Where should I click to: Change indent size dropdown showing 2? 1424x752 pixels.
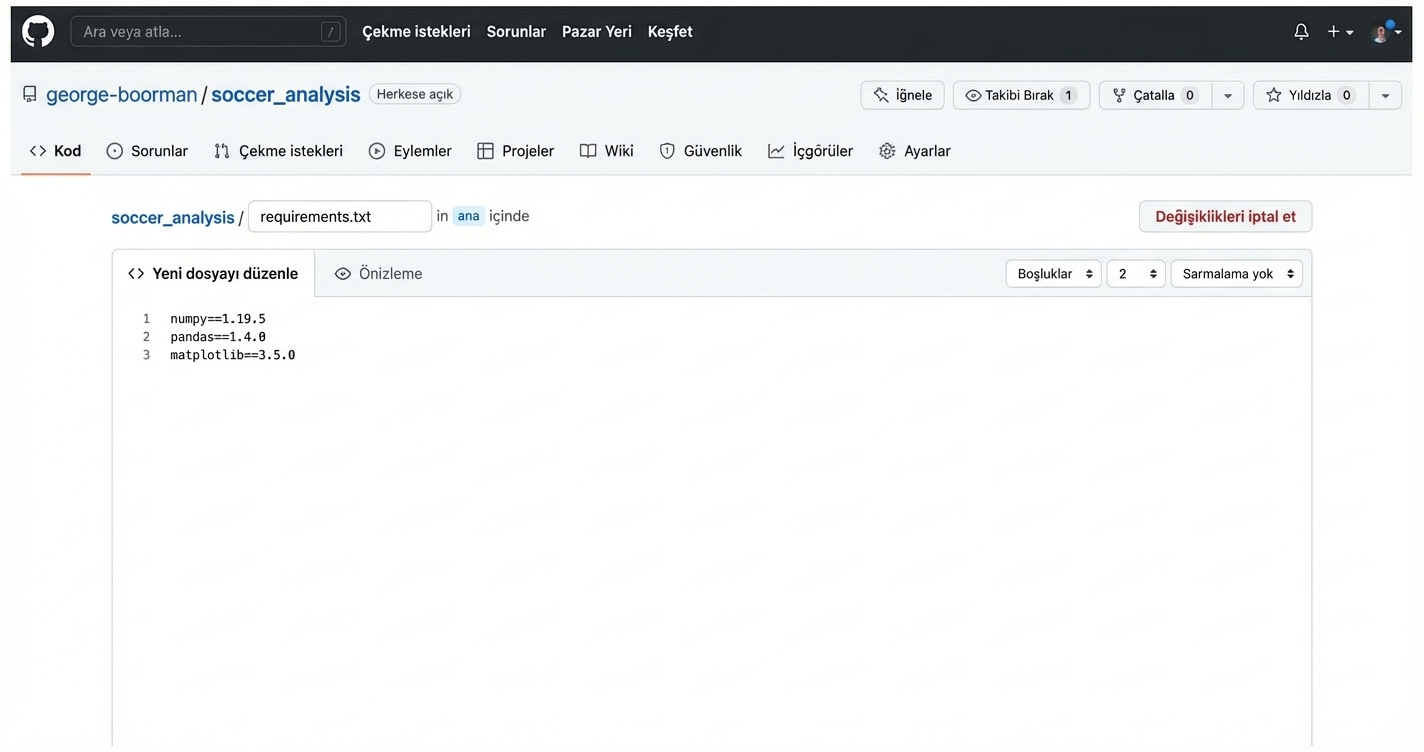1135,274
